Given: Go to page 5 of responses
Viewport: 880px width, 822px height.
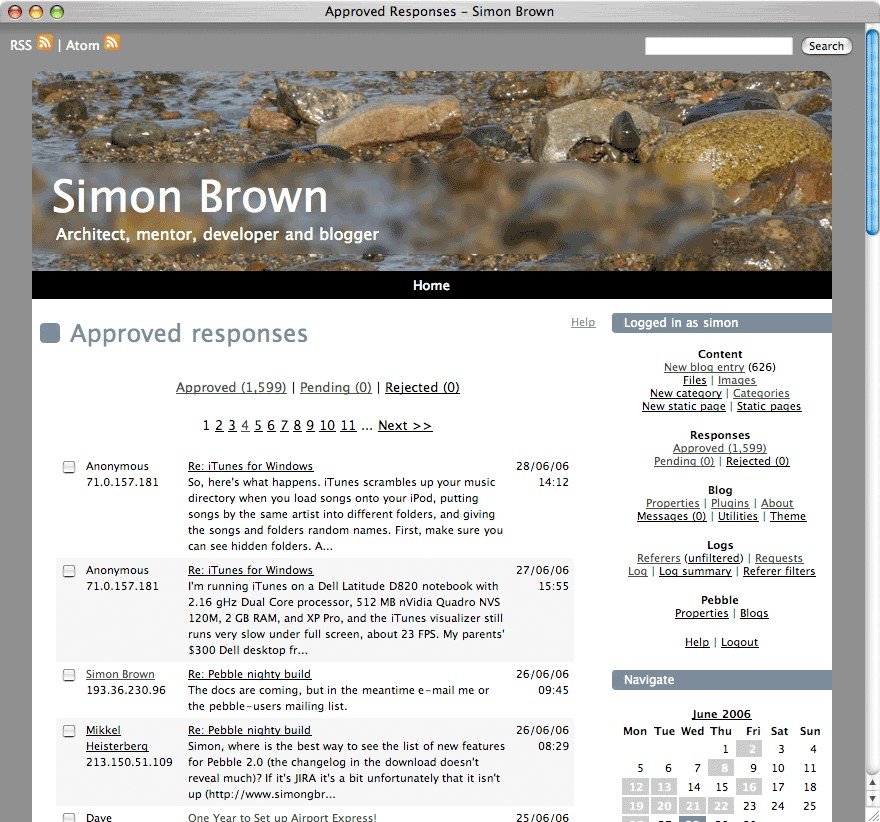Looking at the screenshot, I should [x=258, y=425].
